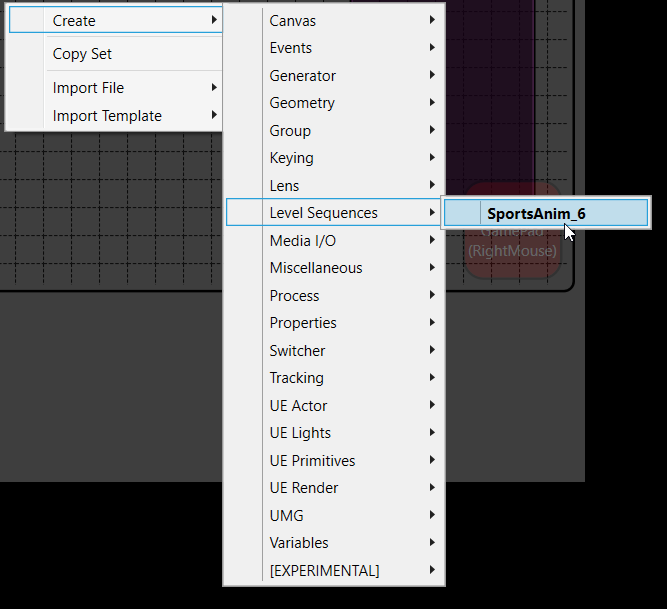Image resolution: width=667 pixels, height=609 pixels.
Task: Open the [EXPERIMENTAL] submenu
Action: (324, 570)
